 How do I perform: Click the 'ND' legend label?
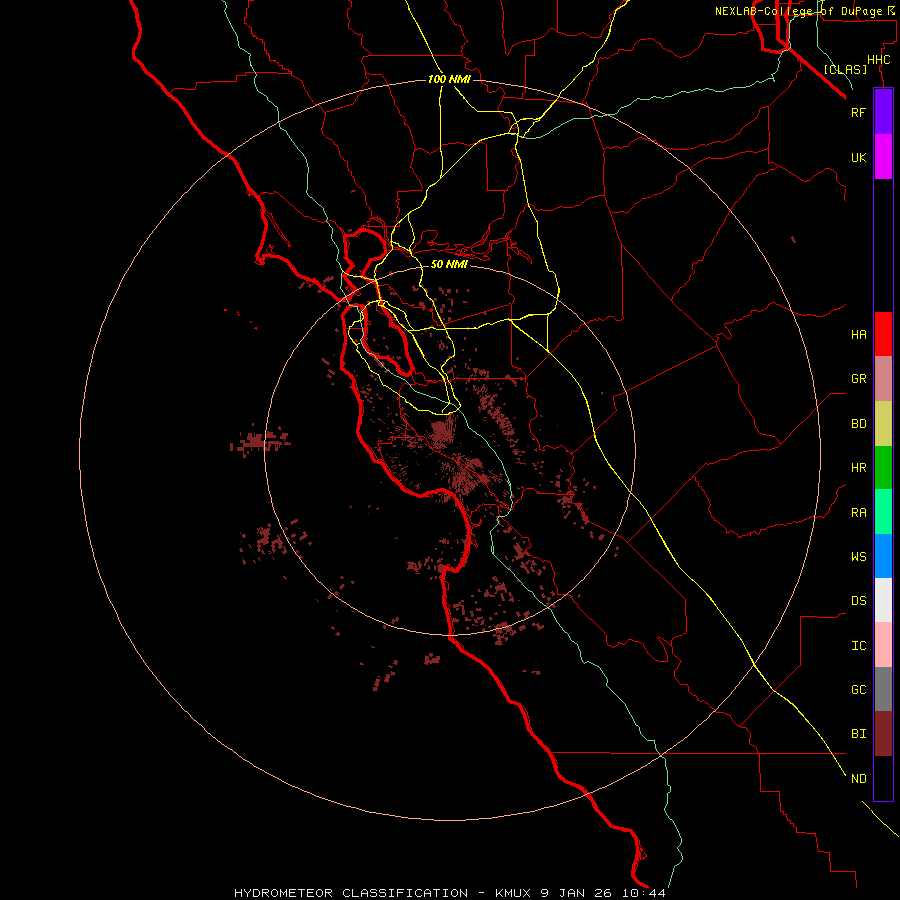tap(858, 779)
